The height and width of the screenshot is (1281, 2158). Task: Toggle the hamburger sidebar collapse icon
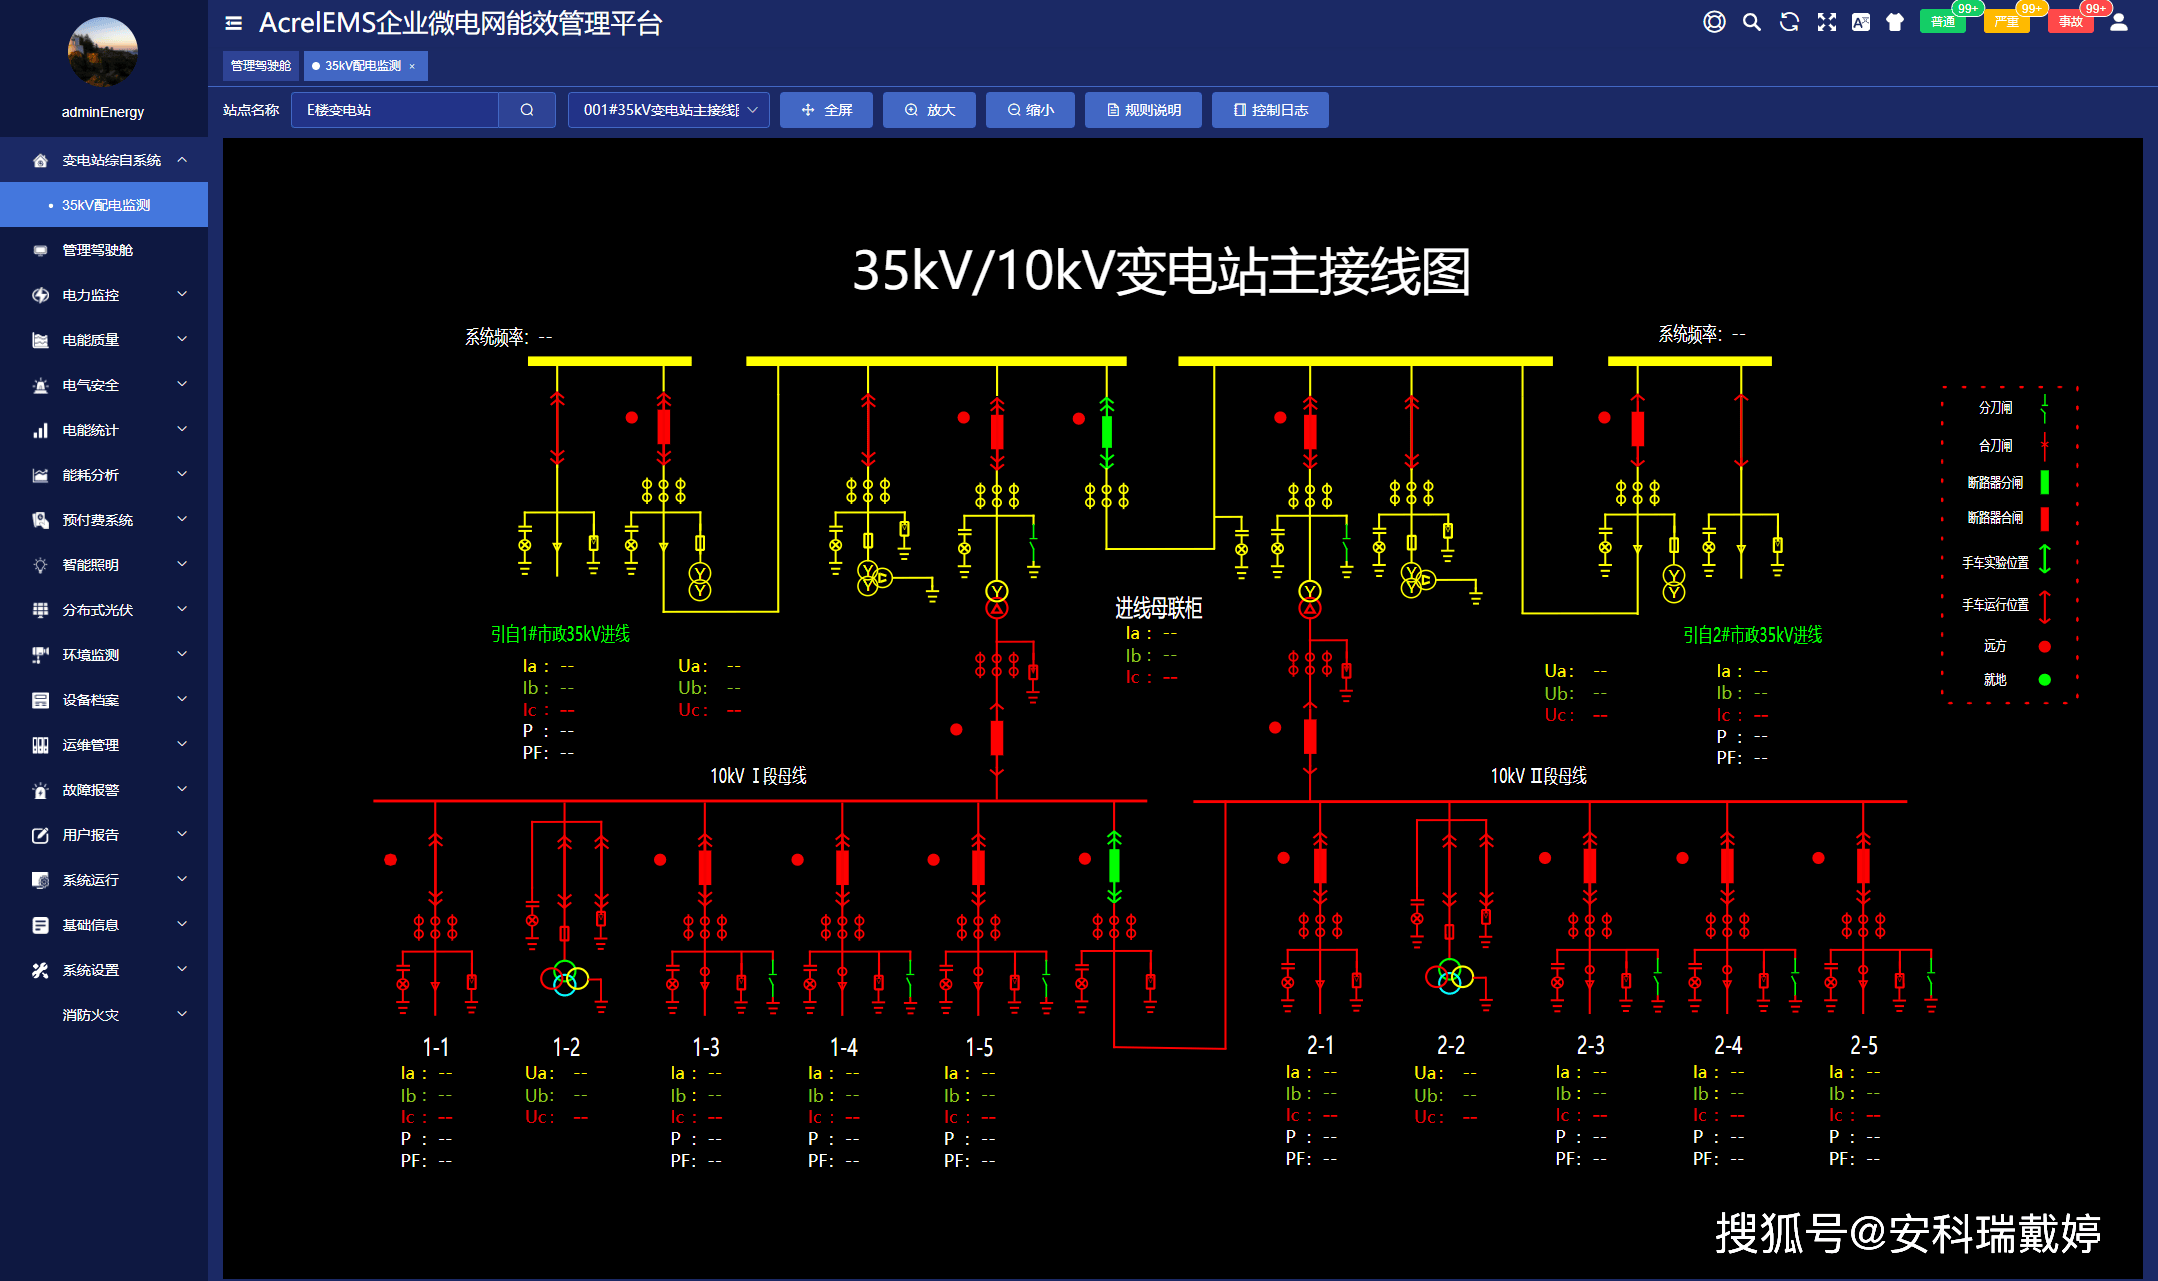point(233,23)
